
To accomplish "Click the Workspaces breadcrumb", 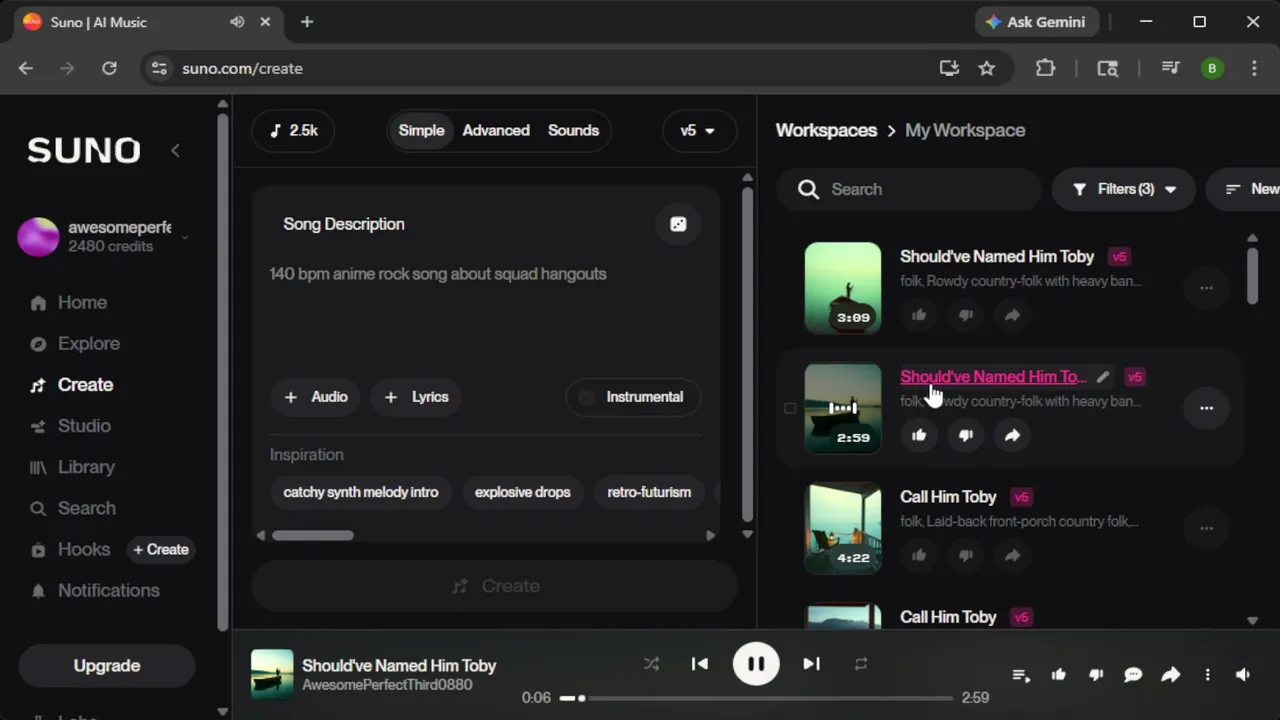I will coord(826,130).
